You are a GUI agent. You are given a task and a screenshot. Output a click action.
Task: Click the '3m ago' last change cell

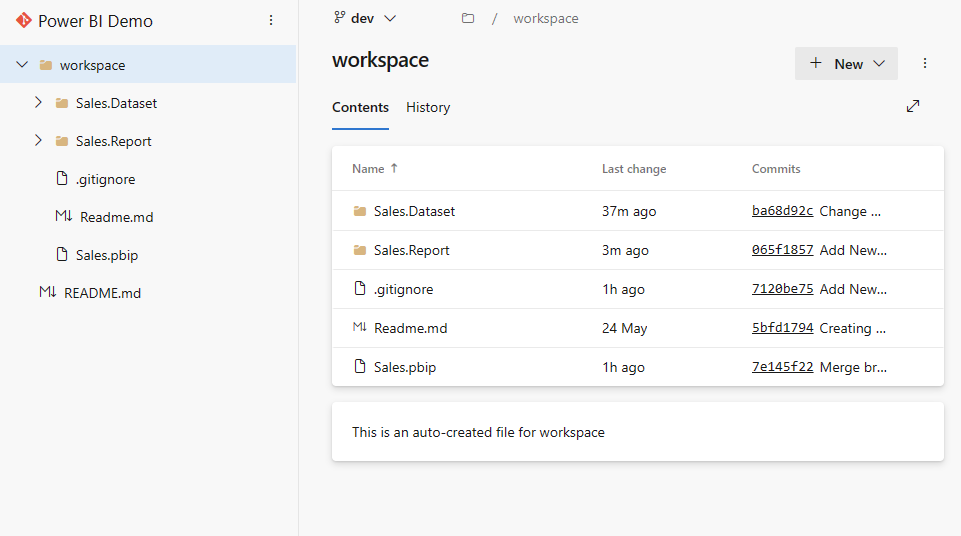(625, 250)
